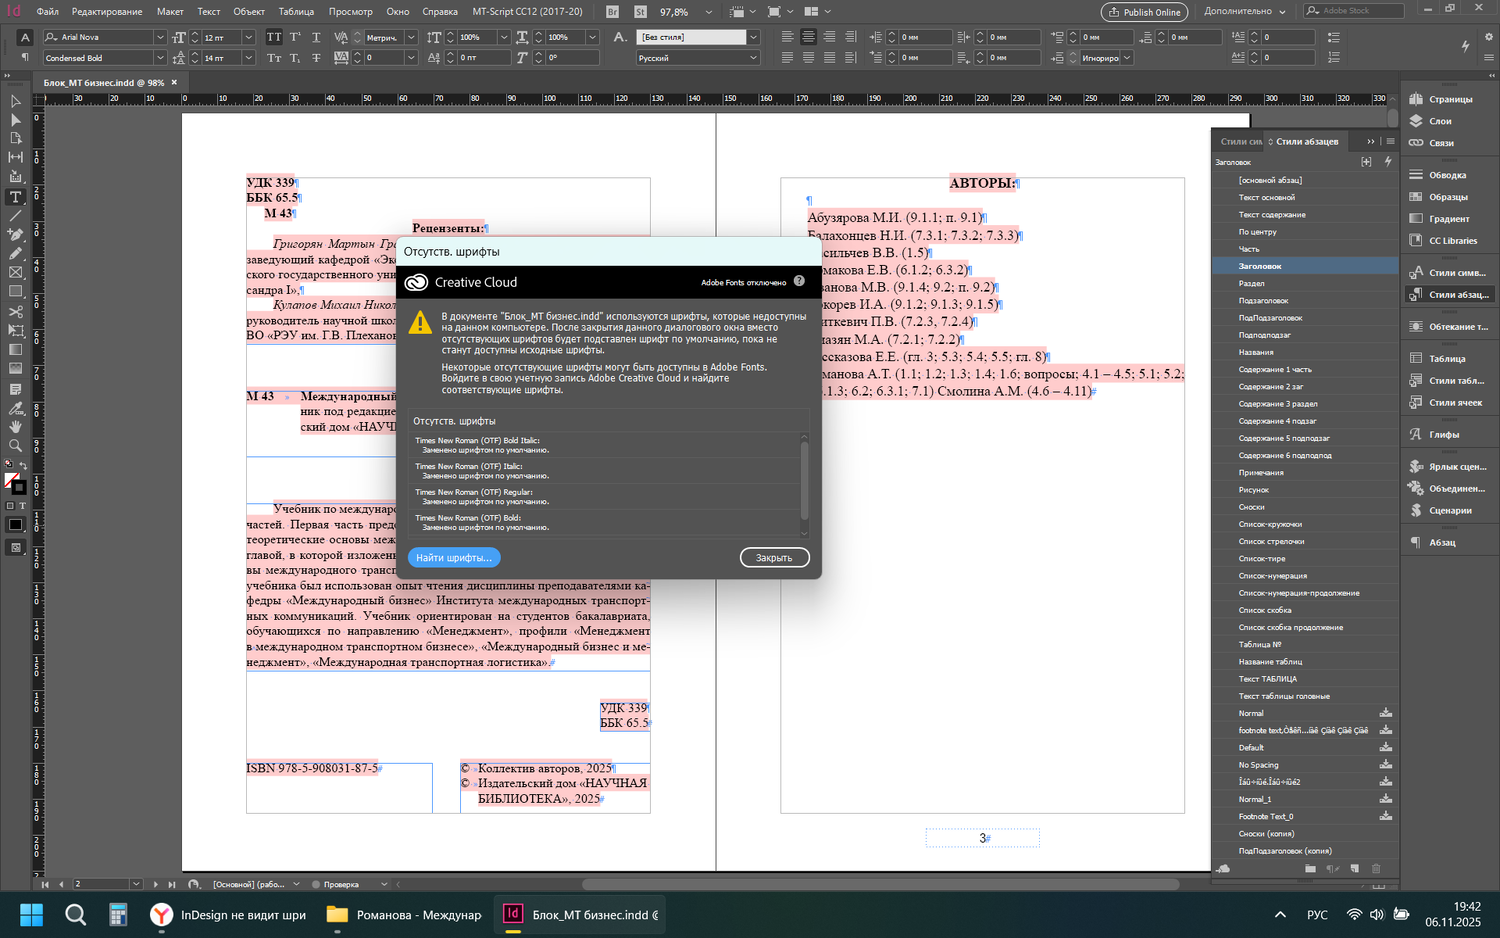Click the Adobe Bridge 'Br' icon
Viewport: 1500px width, 938px height.
[612, 12]
